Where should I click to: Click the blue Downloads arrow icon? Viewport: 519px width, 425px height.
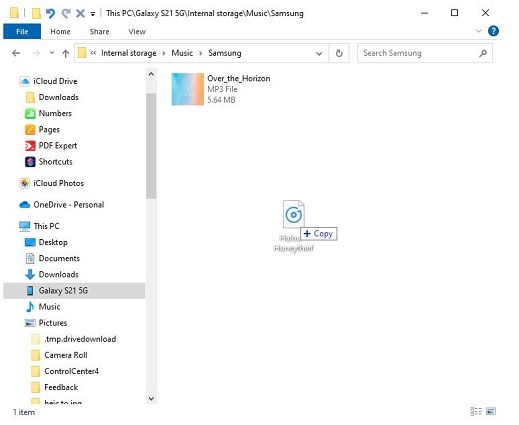tap(30, 274)
